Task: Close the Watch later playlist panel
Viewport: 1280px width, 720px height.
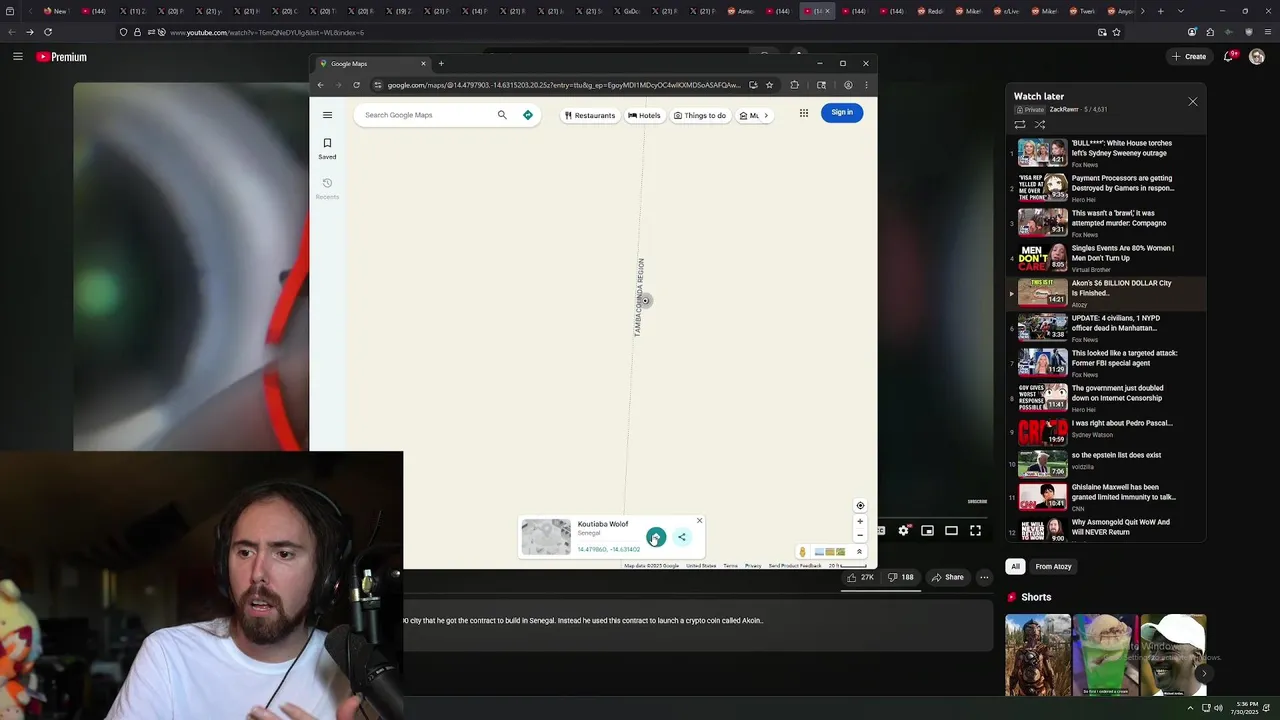Action: tap(1193, 102)
